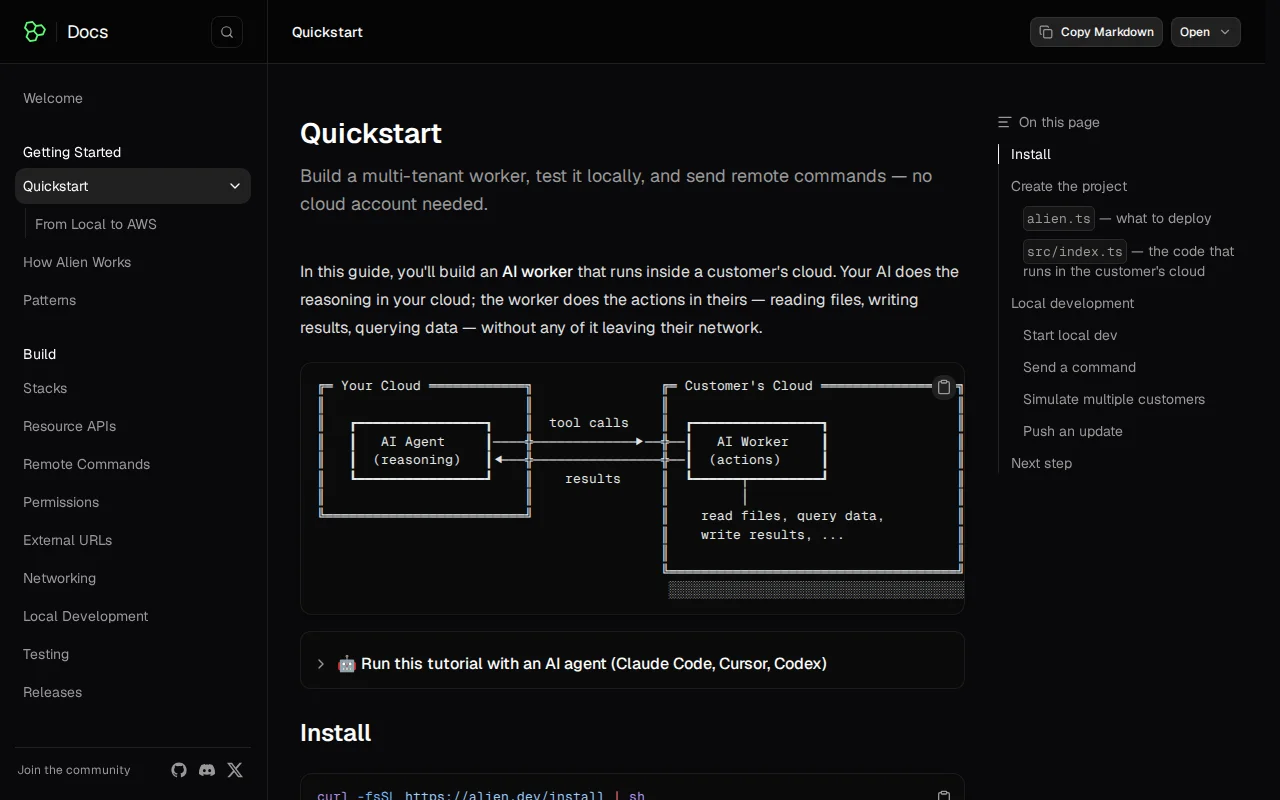The width and height of the screenshot is (1280, 800).
Task: Click the Quickstart page heading
Action: point(371,133)
